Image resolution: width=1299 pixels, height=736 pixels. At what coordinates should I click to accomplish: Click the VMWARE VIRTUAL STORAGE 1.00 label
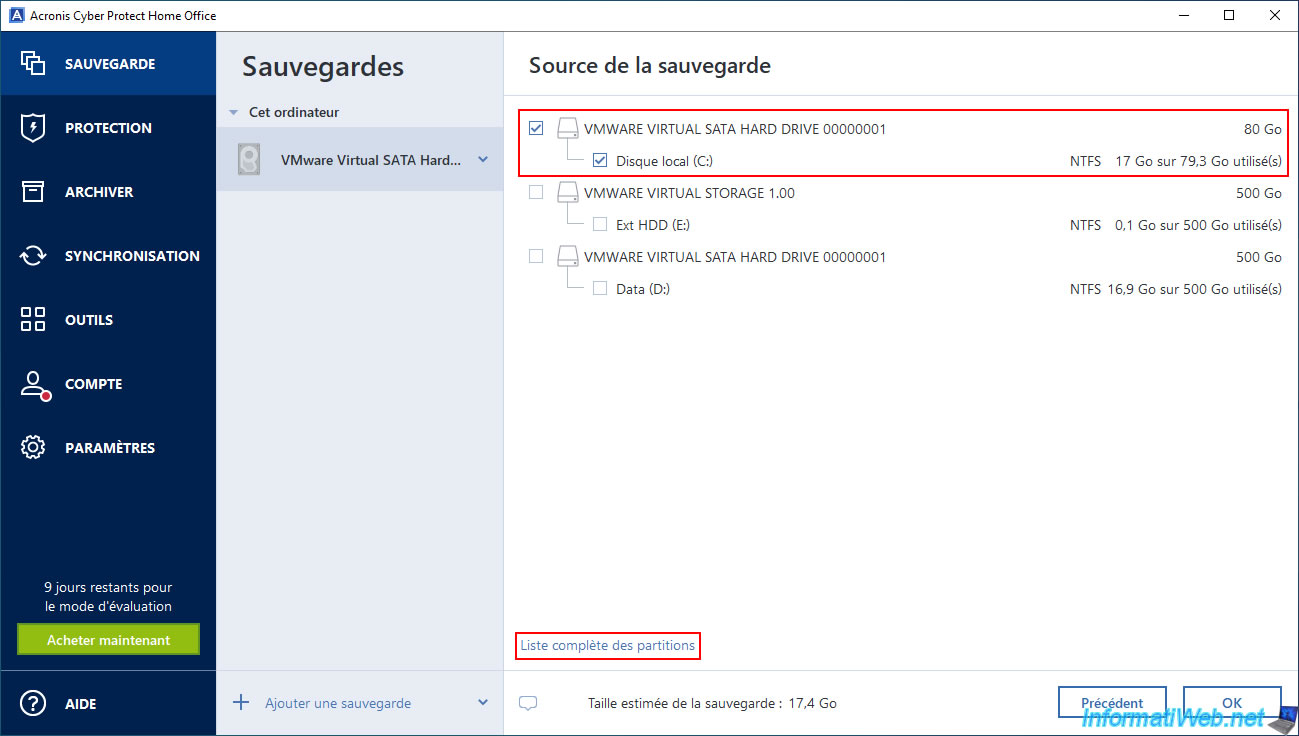click(689, 192)
